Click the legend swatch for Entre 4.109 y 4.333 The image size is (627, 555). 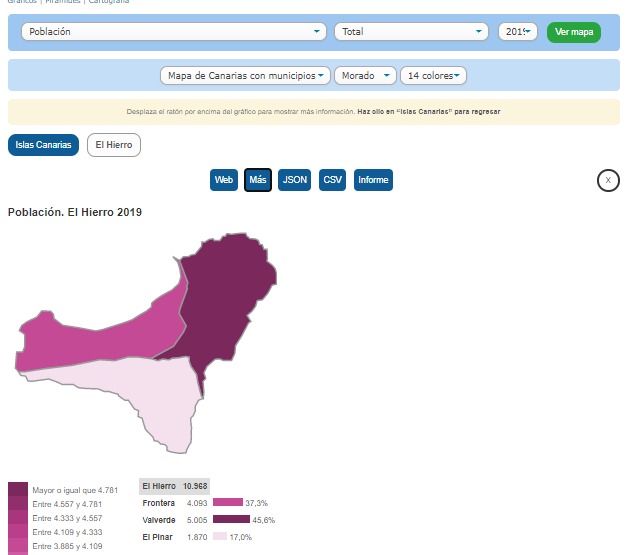(18, 531)
